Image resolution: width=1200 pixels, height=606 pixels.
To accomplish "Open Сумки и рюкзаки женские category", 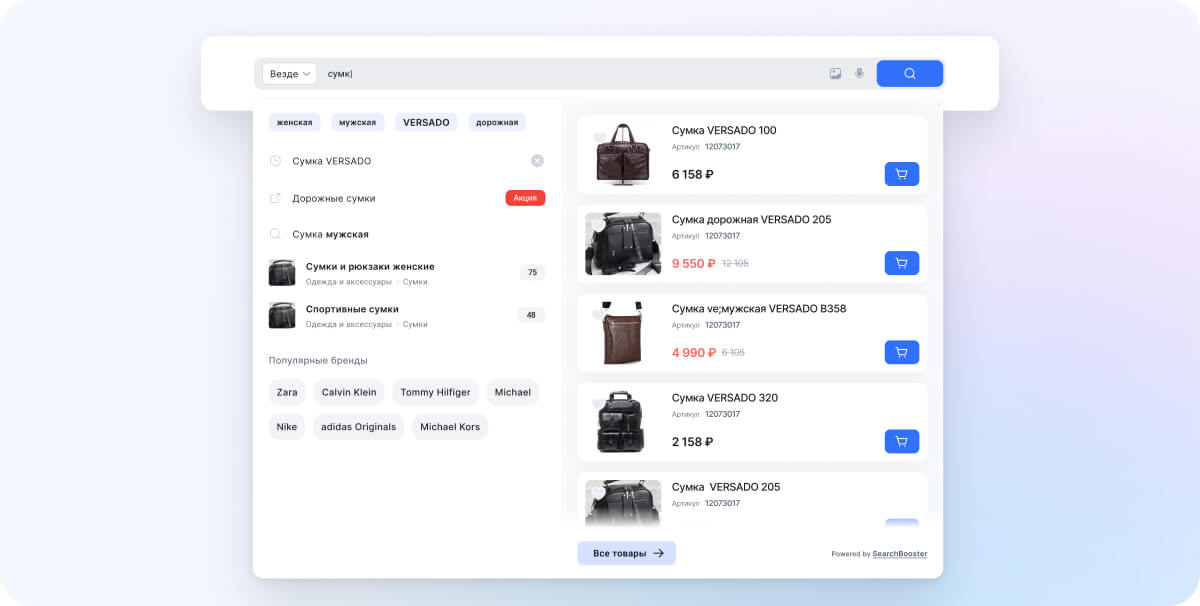I will point(370,267).
